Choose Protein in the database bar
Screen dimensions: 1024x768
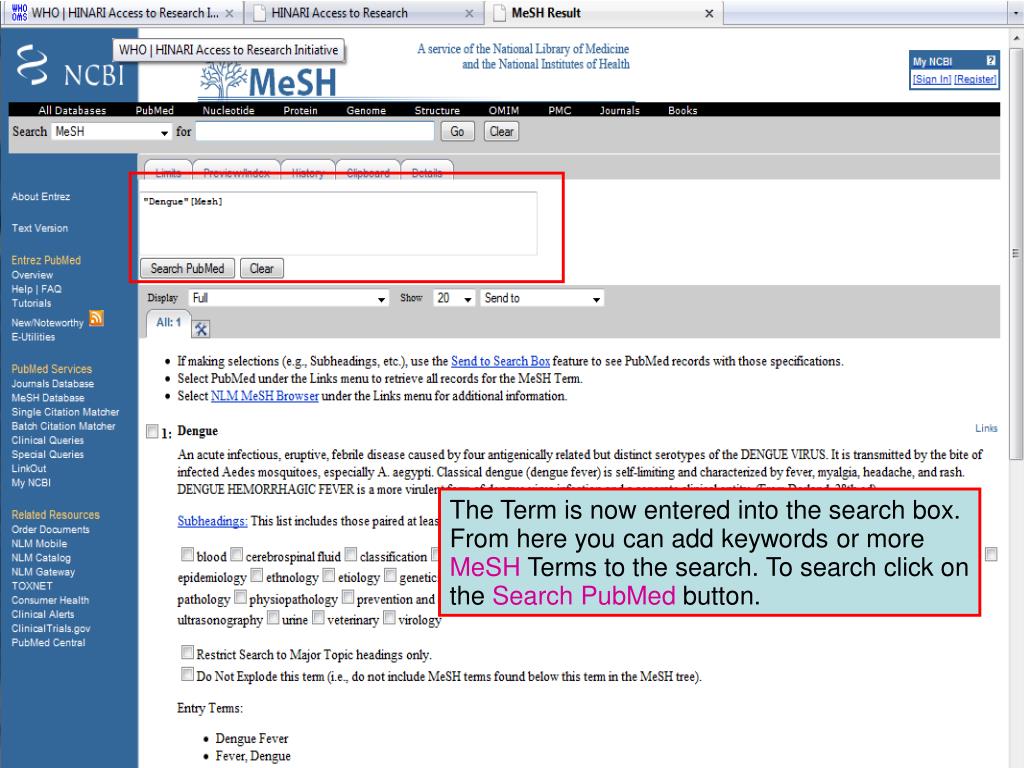coord(300,110)
